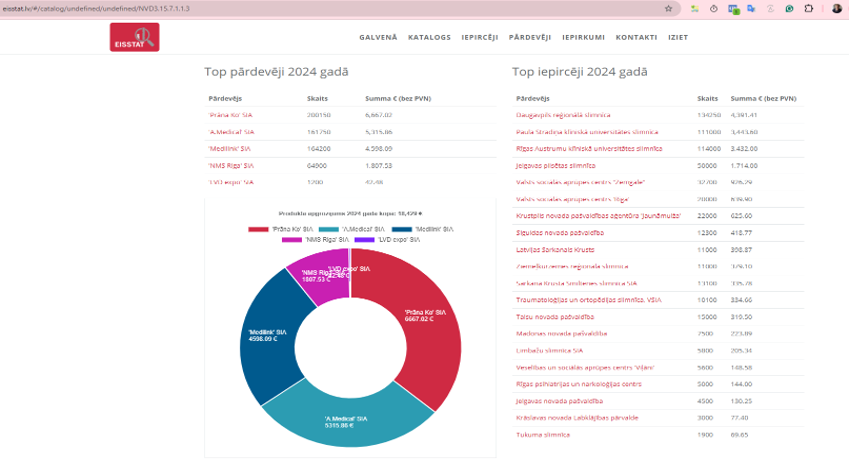Toggle 'LVD expo' SIA purple legend swatch
Screen dimensions: 849x461
click(364, 239)
